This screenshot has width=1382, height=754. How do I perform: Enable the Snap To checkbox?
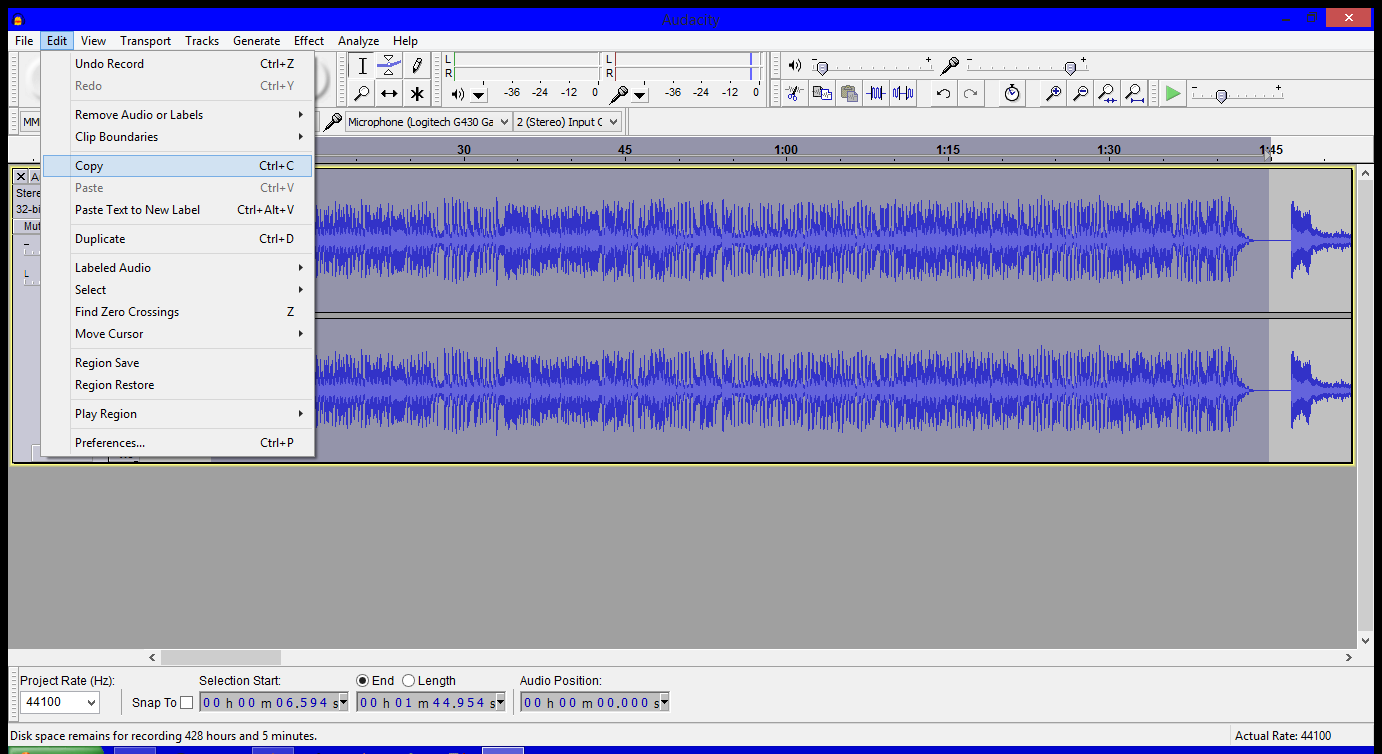186,703
